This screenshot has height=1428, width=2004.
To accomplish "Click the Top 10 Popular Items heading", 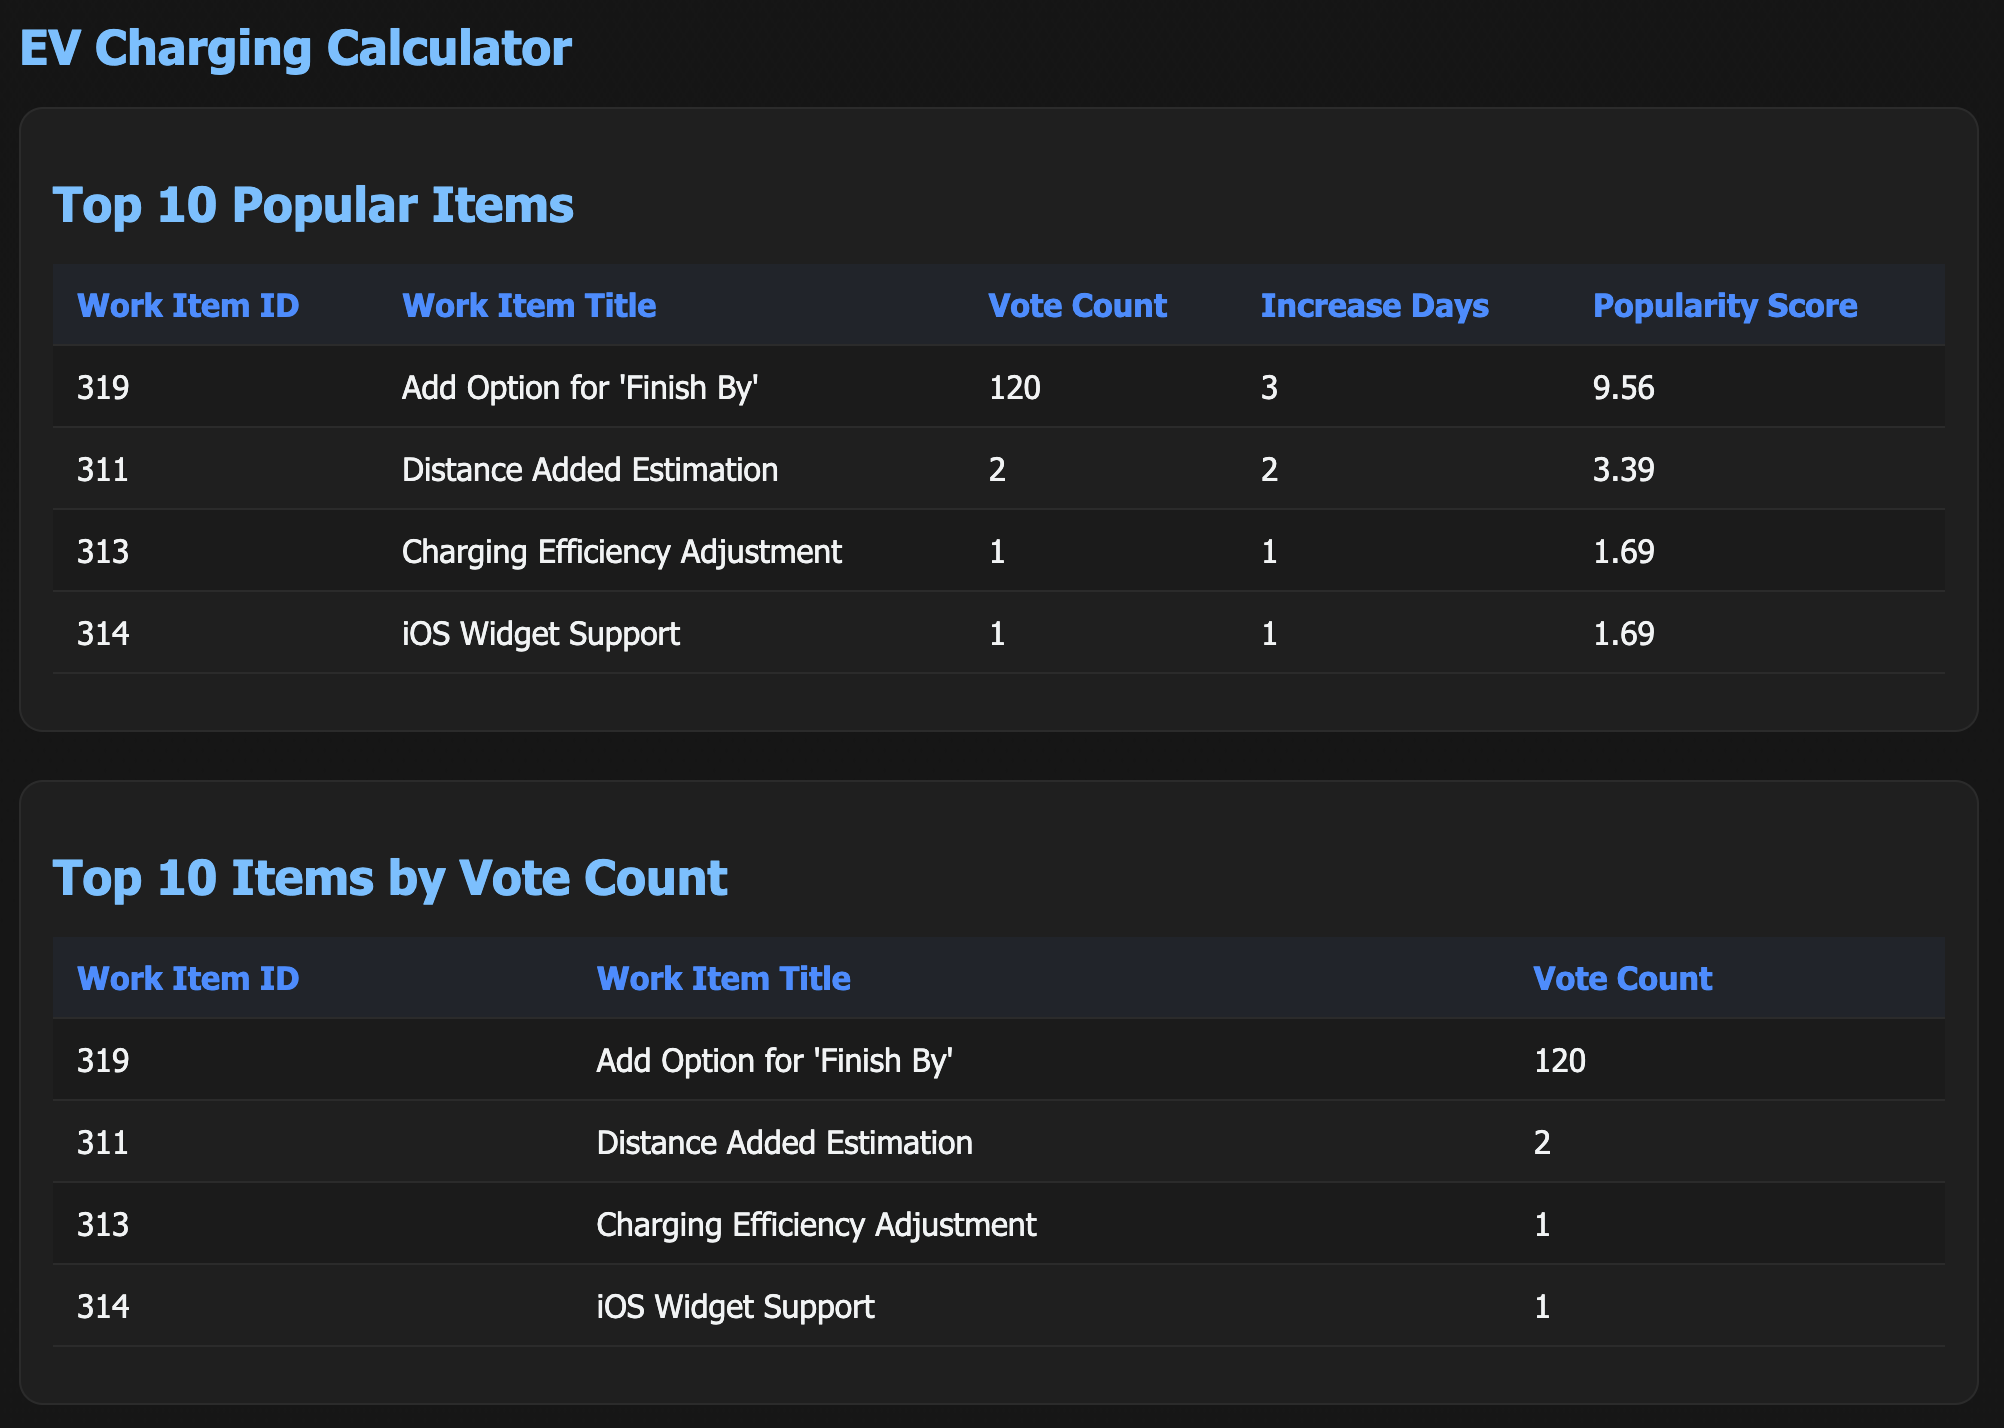I will pos(313,205).
